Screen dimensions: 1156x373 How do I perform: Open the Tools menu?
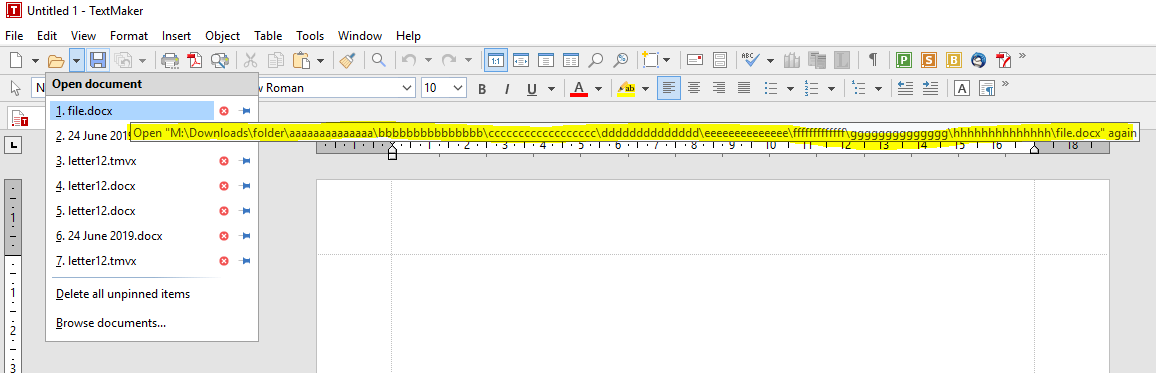coord(310,35)
